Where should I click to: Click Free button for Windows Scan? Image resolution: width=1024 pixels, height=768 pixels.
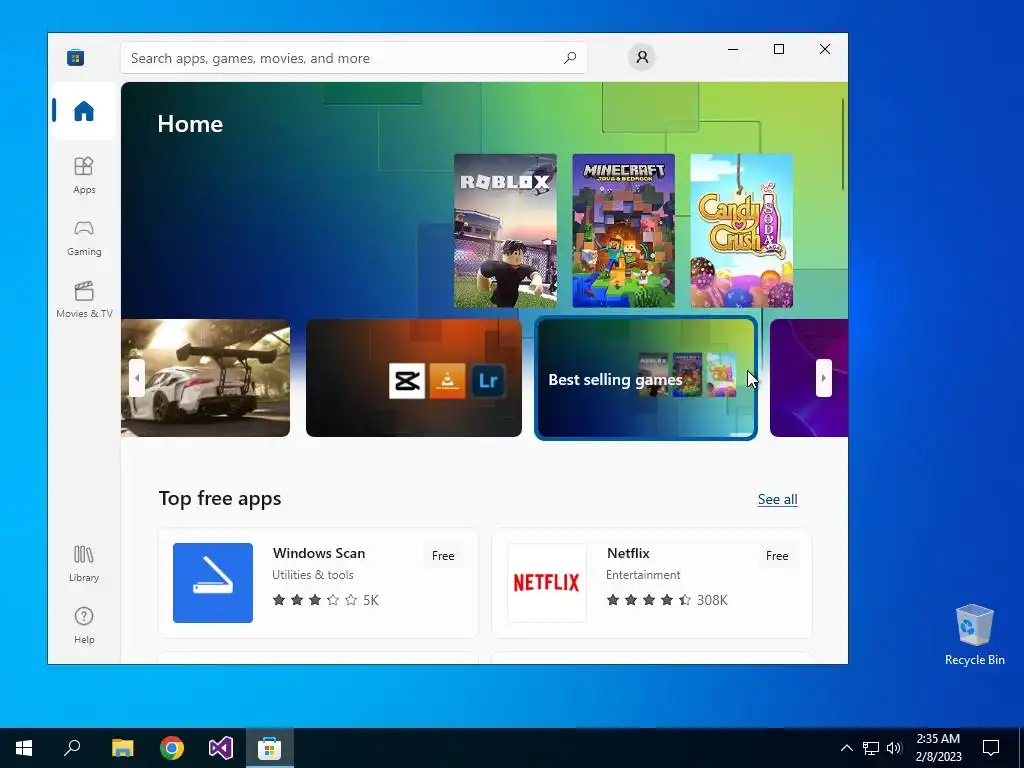click(x=443, y=556)
